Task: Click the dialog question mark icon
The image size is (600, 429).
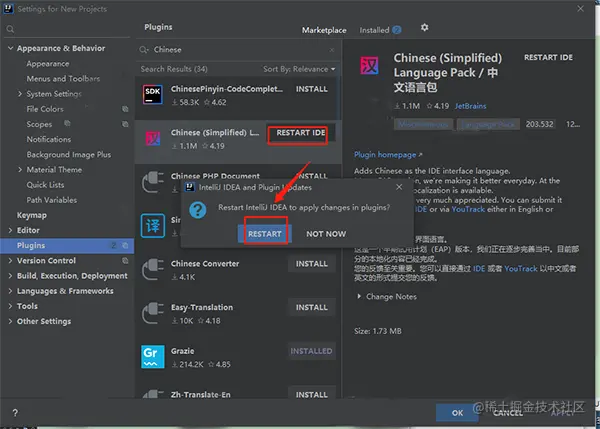Action: 198,210
